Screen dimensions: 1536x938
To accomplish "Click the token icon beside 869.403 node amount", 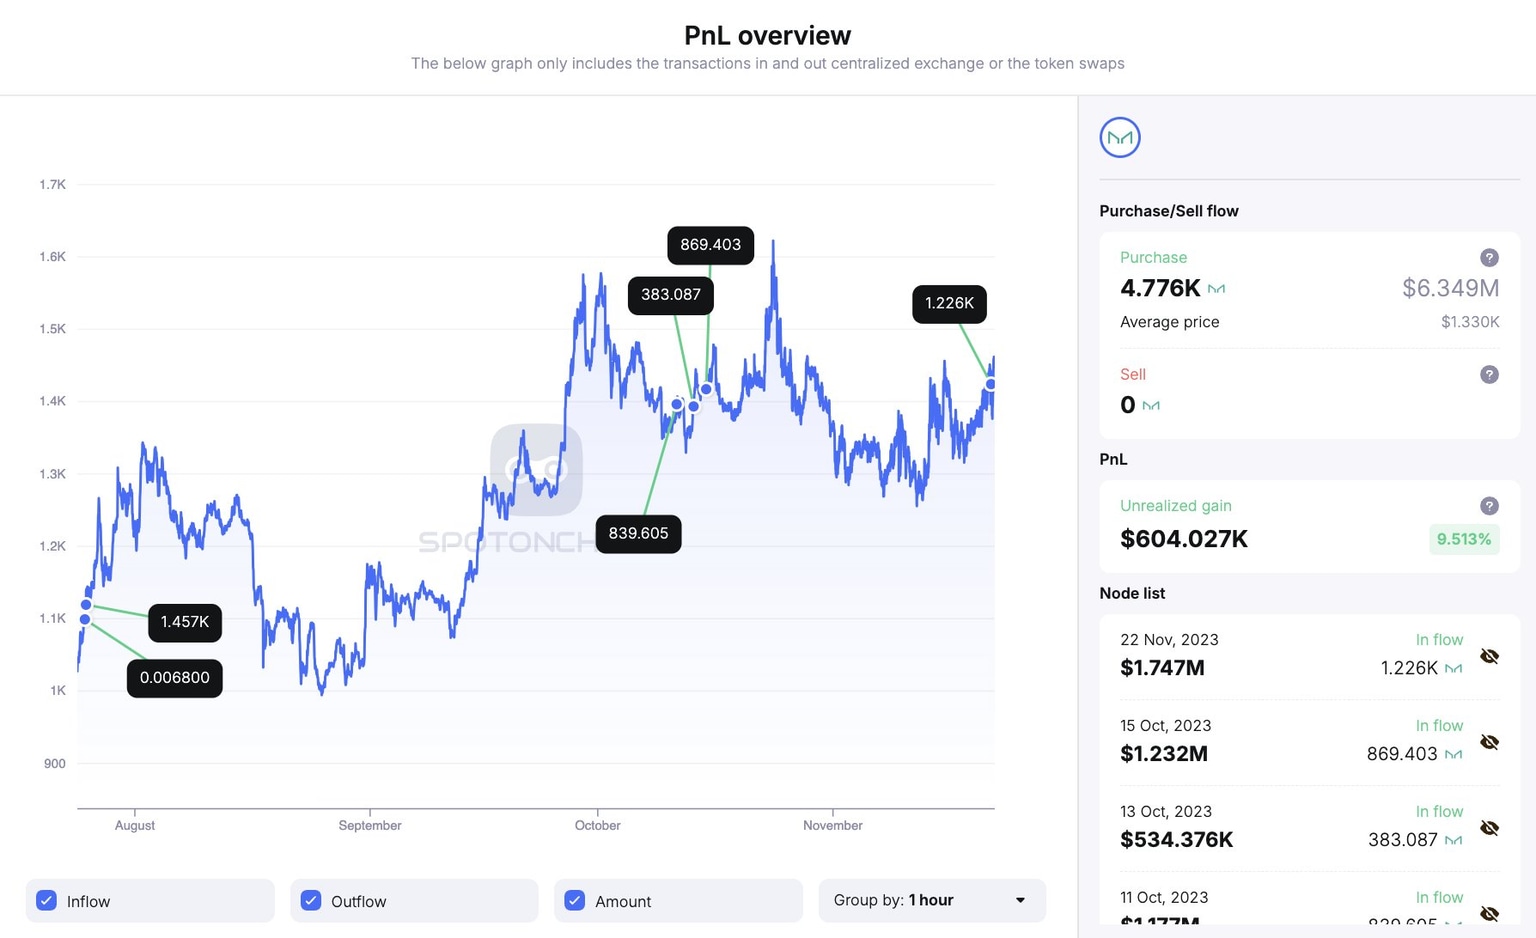I will click(x=1454, y=754).
